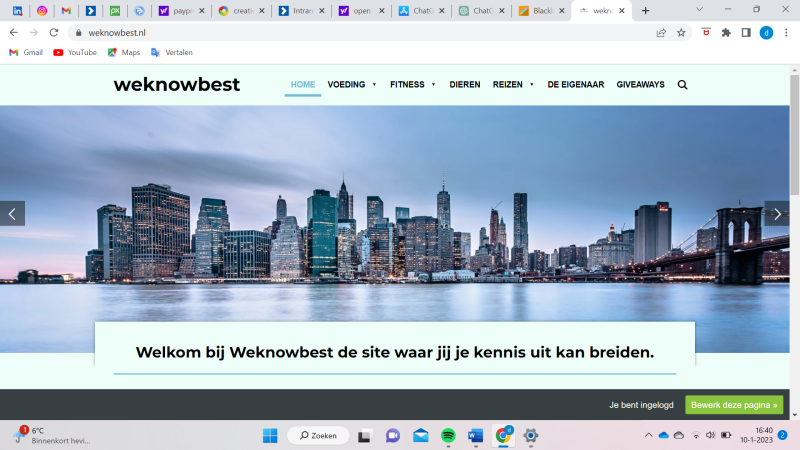Open the Gmail pinned tab
Screen dimensions: 800x450
[66, 10]
